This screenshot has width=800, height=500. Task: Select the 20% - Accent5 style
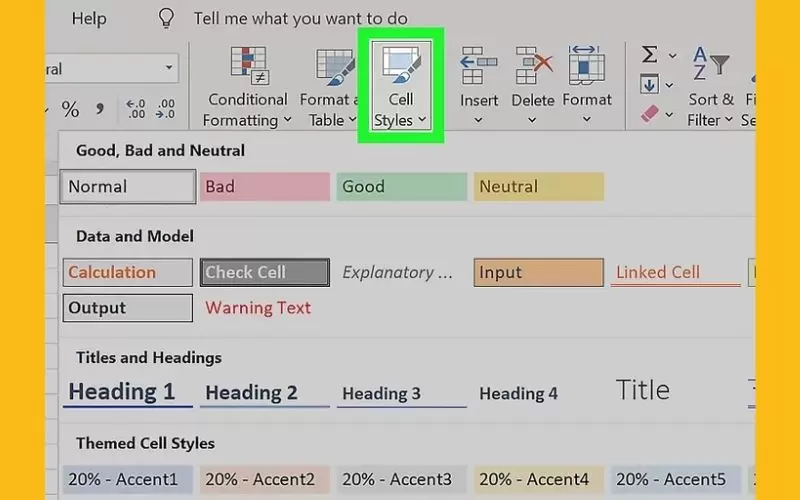pos(676,480)
